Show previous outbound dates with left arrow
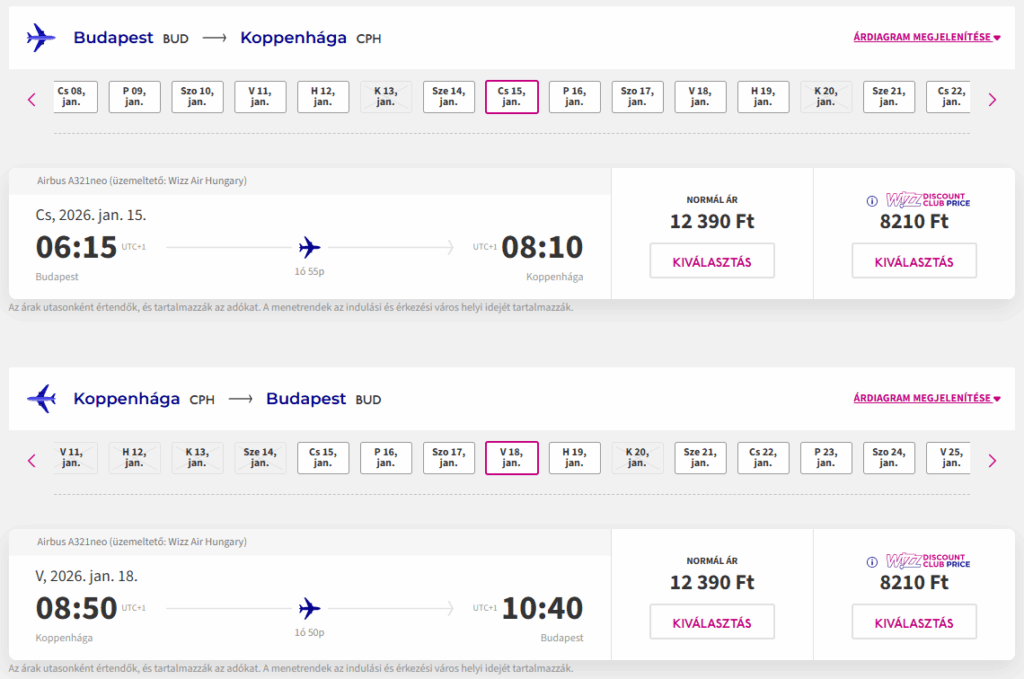The width and height of the screenshot is (1024, 679). click(32, 99)
